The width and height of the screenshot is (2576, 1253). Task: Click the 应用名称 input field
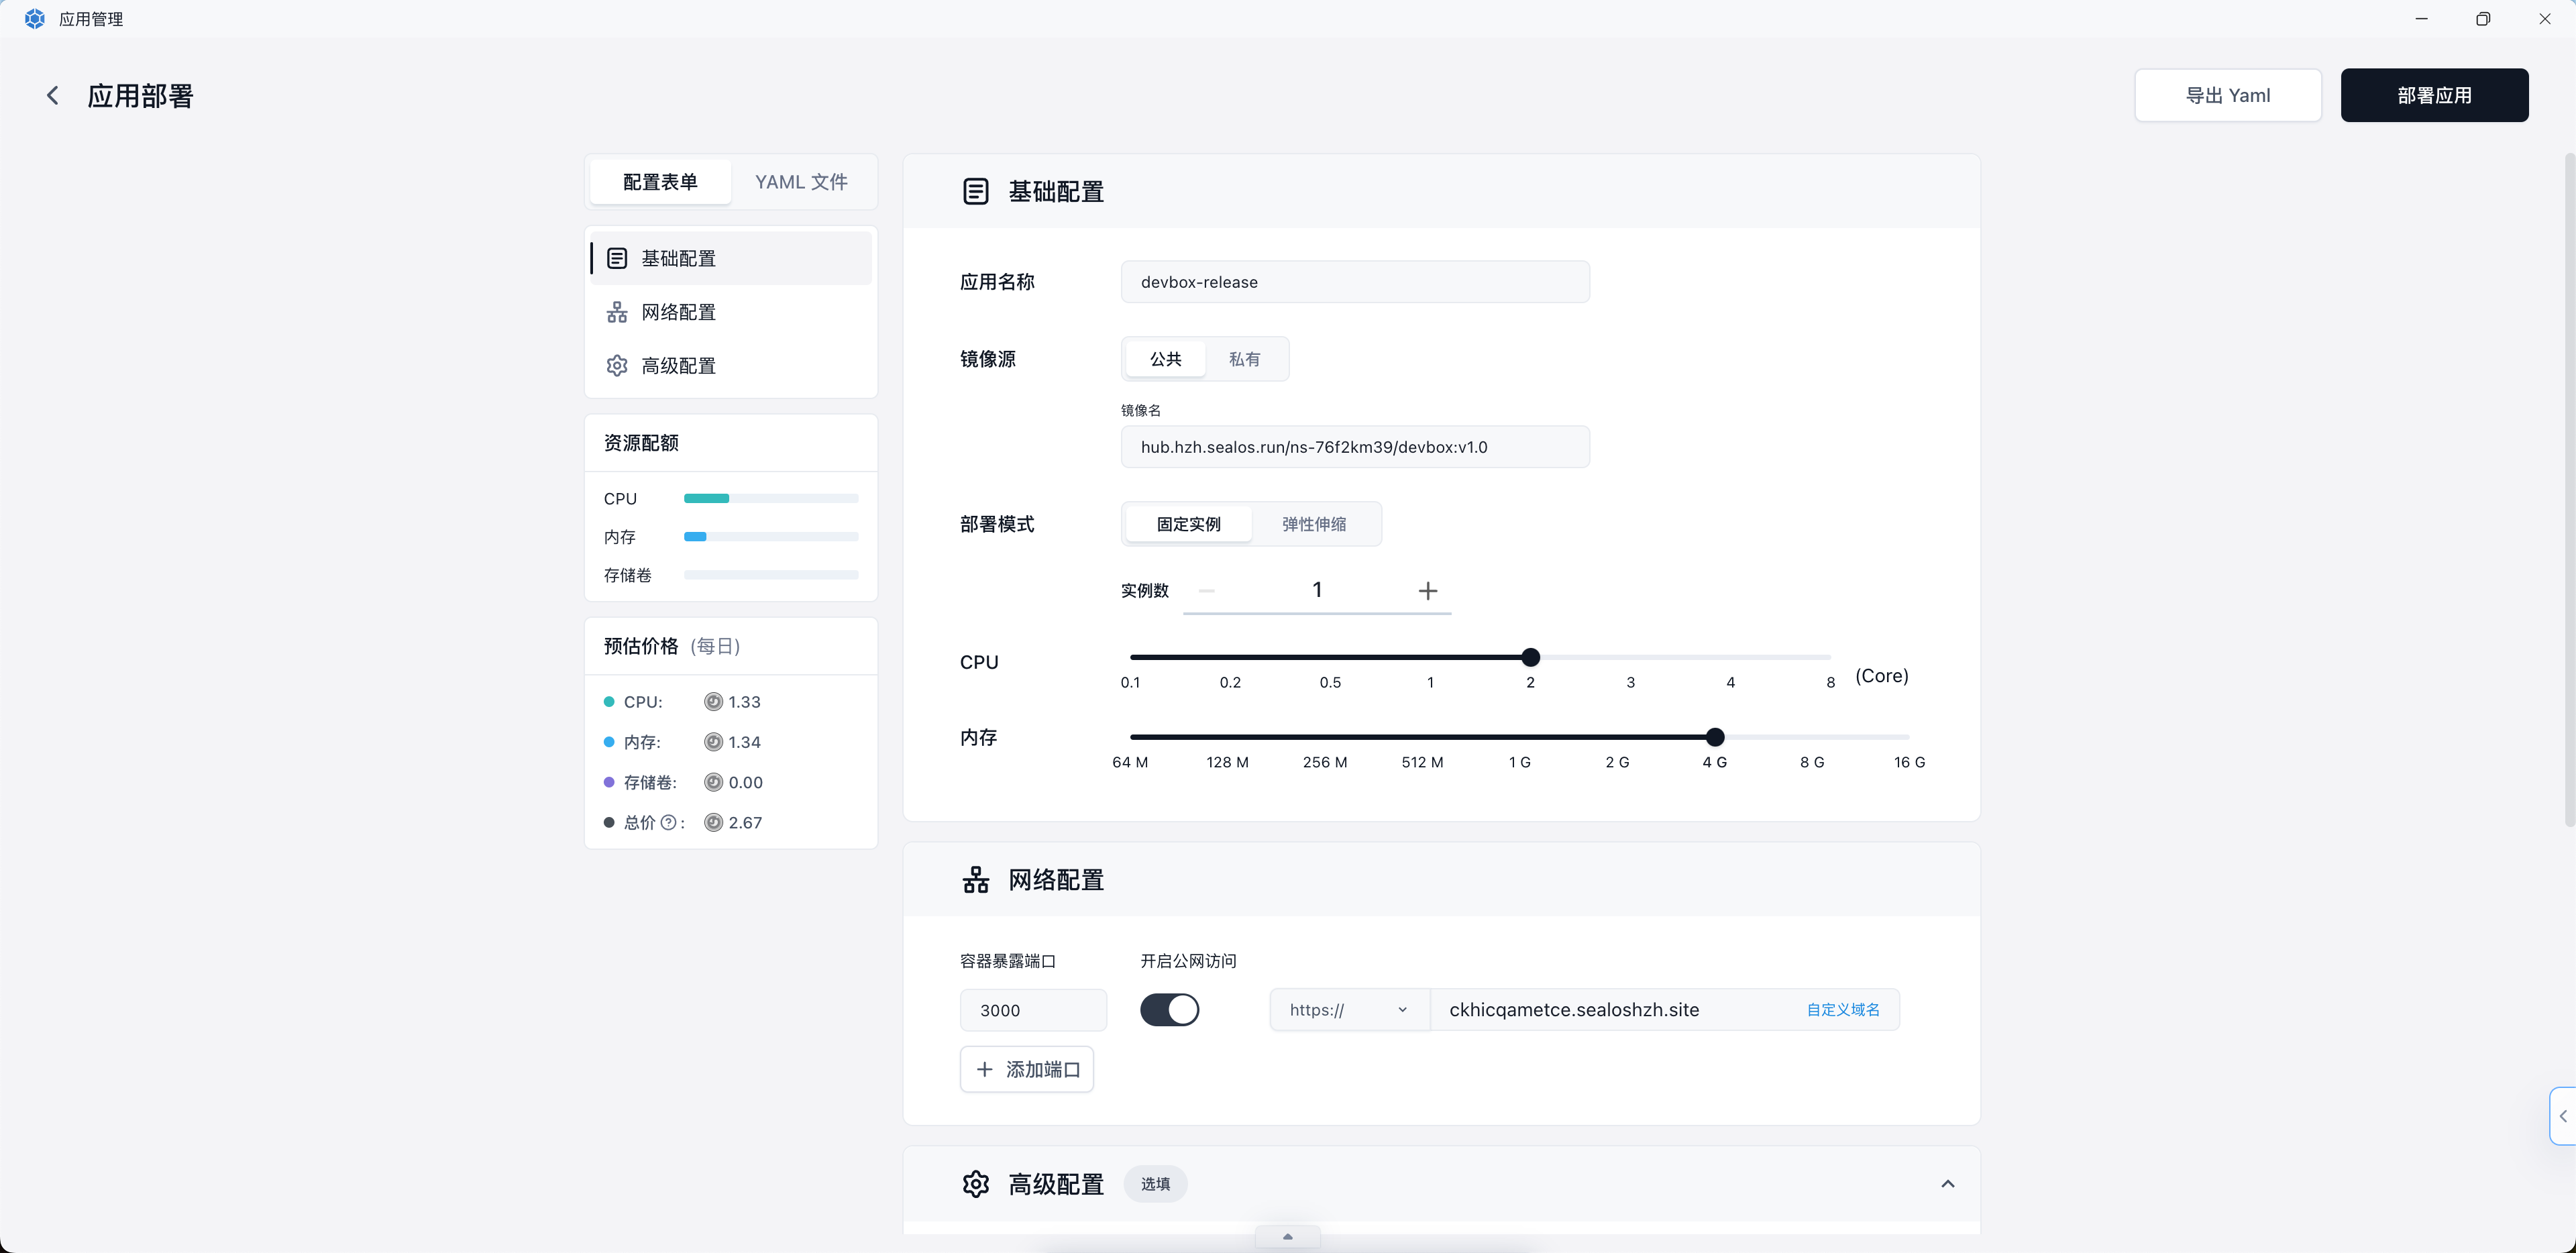[1355, 282]
